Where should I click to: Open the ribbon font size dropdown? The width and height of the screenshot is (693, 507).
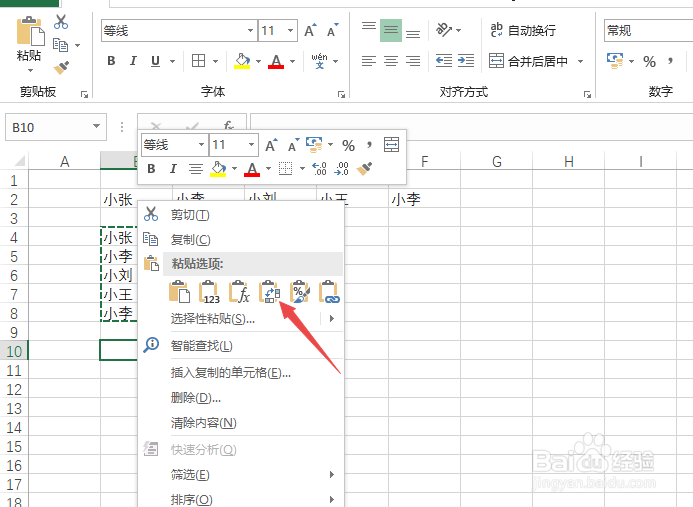tap(290, 30)
